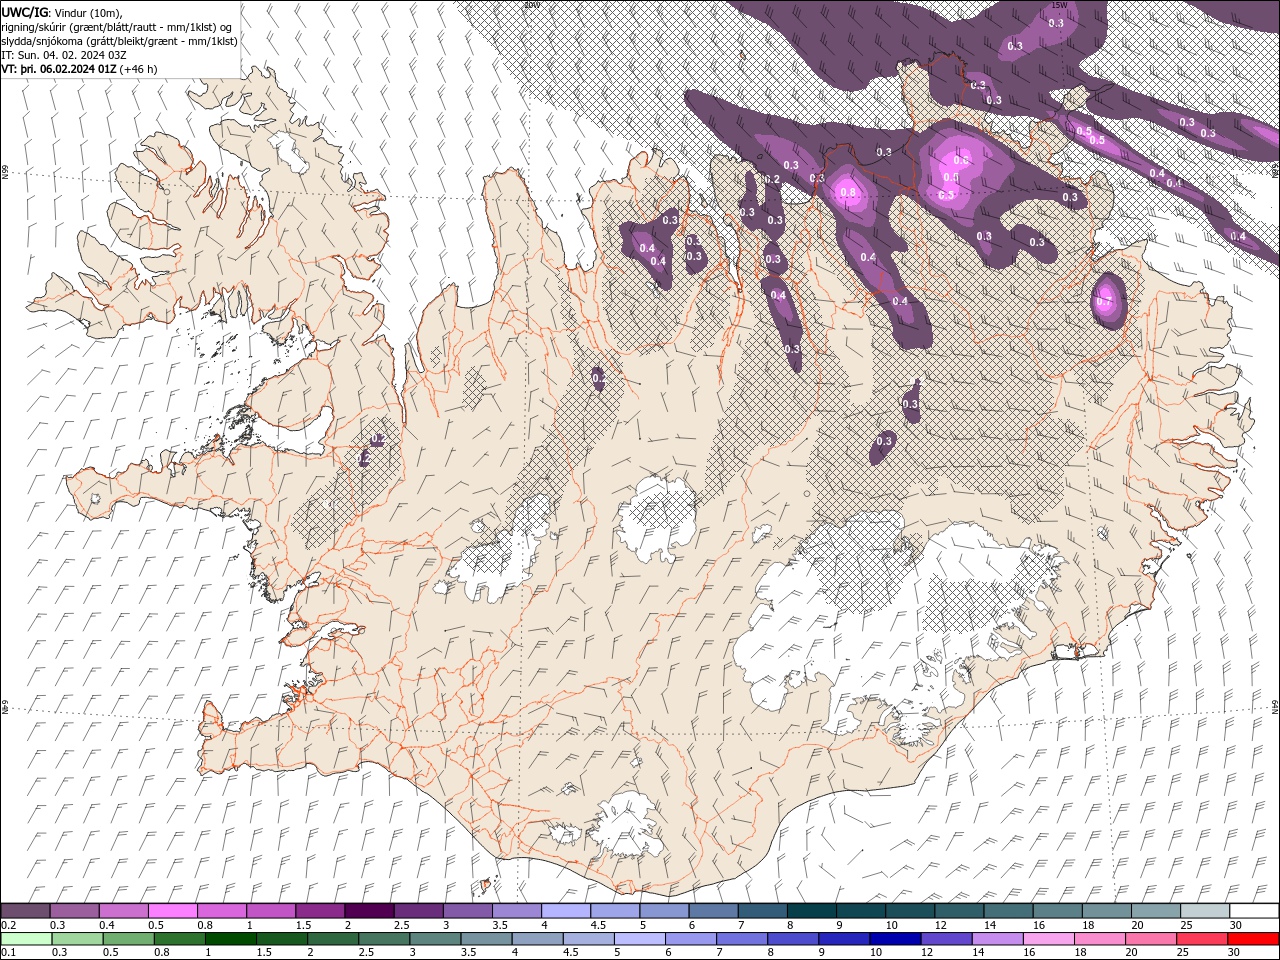
Task: Click the bottom legend swatch labeled 4
Action: [537, 939]
